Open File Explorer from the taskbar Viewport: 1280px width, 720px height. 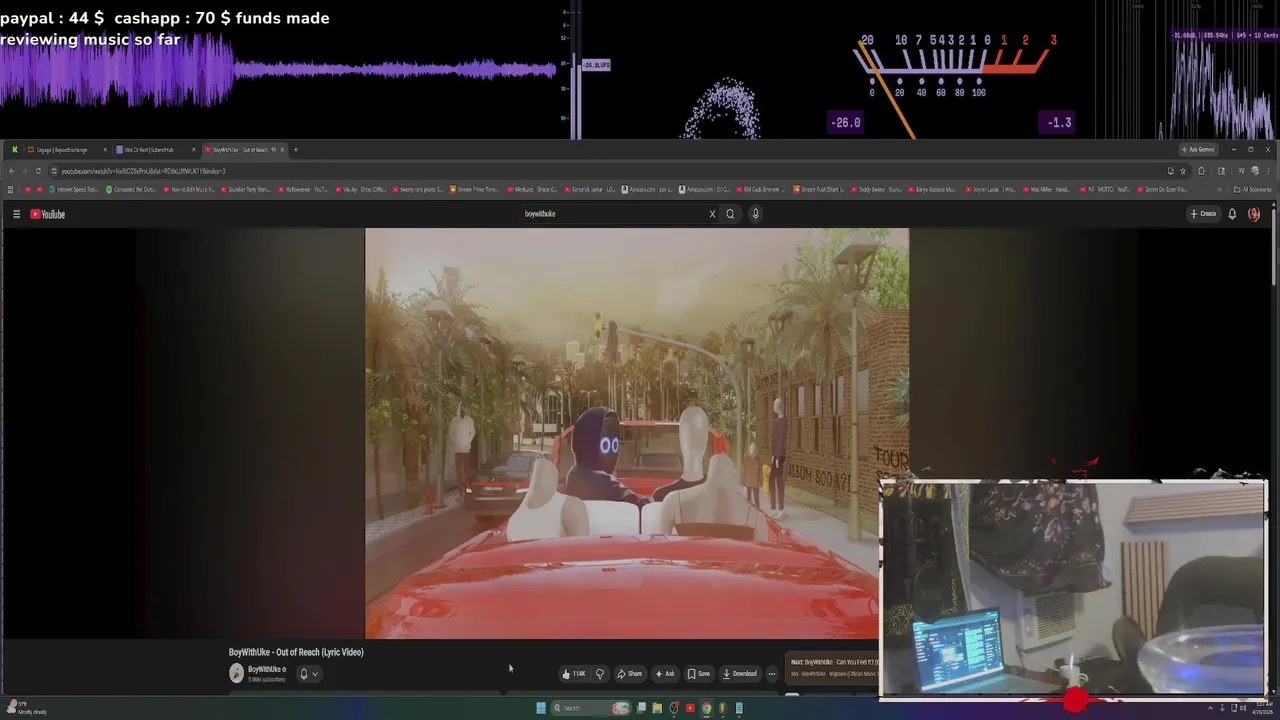657,708
